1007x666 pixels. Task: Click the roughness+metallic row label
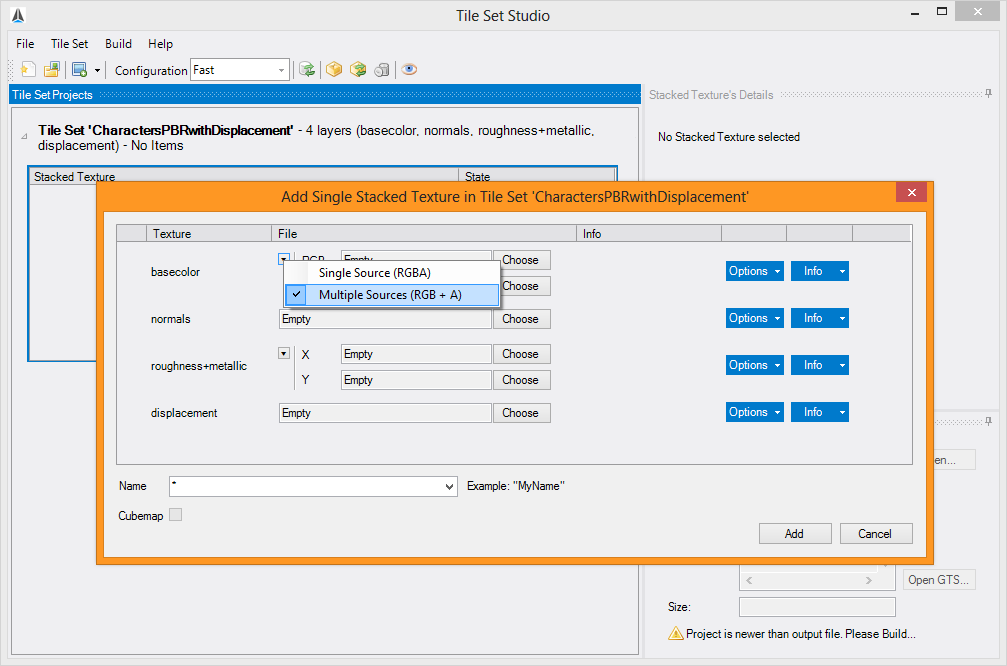[199, 366]
